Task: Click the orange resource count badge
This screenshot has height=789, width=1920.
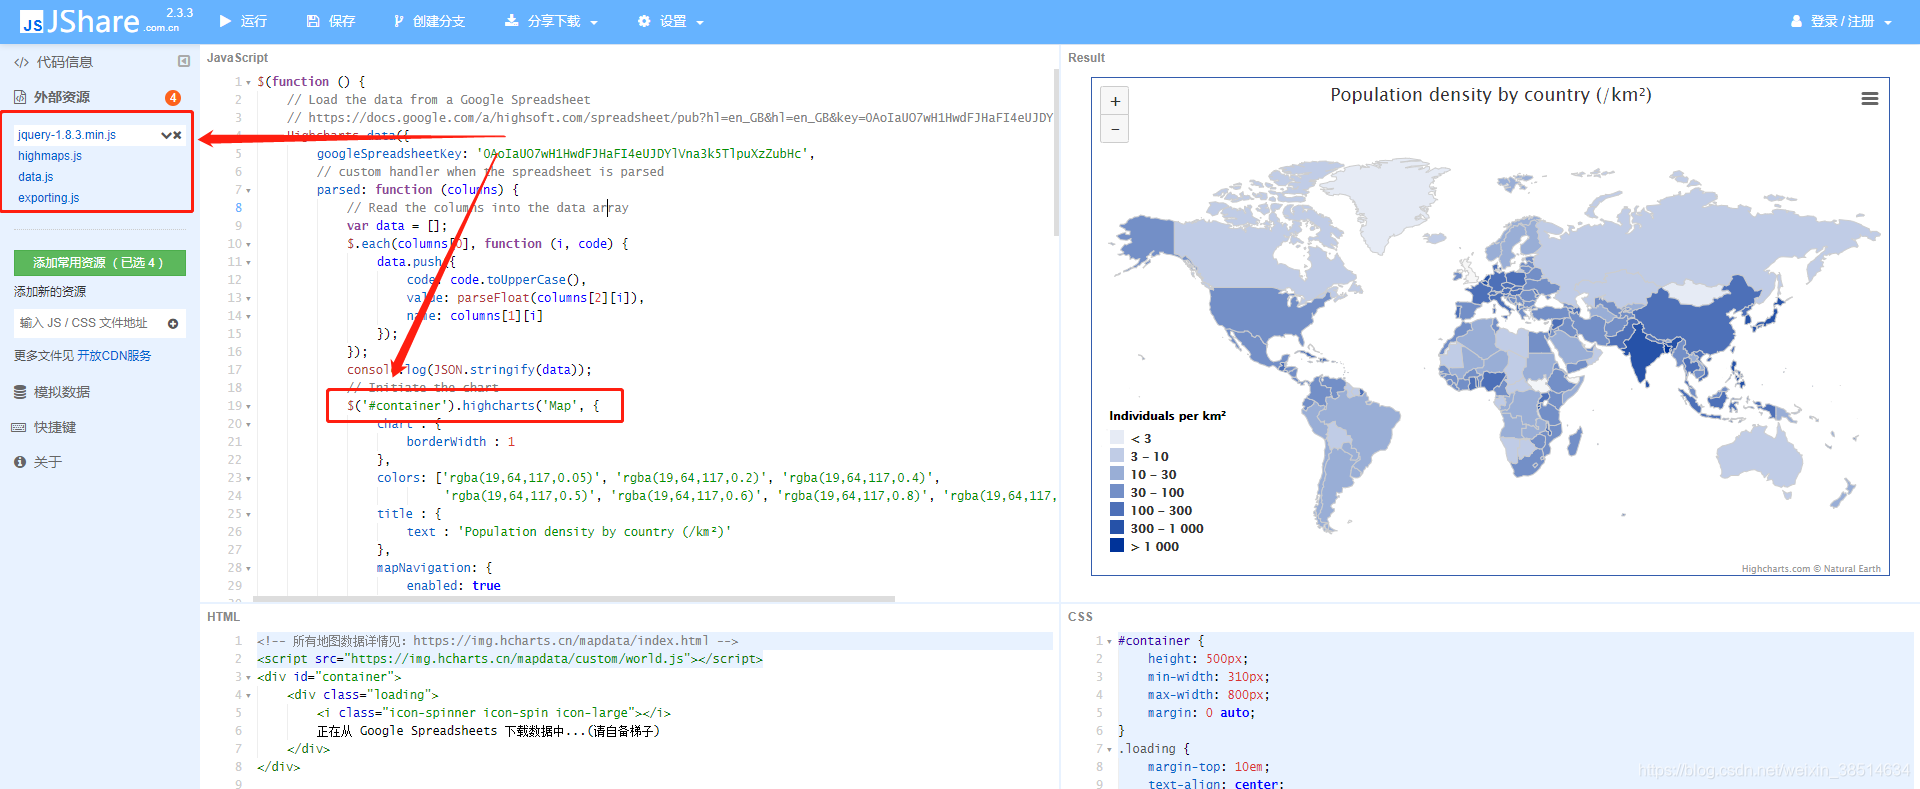Action: pyautogui.click(x=173, y=97)
